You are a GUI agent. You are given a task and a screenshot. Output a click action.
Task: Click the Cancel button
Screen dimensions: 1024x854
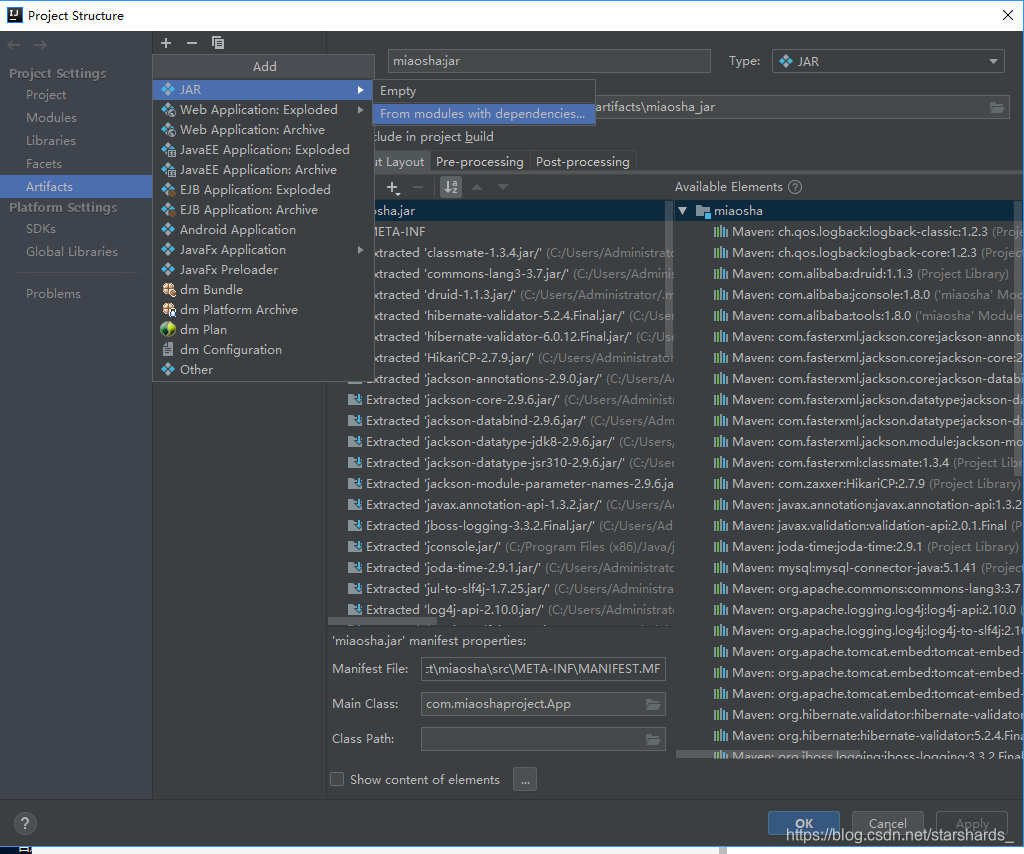tap(888, 823)
